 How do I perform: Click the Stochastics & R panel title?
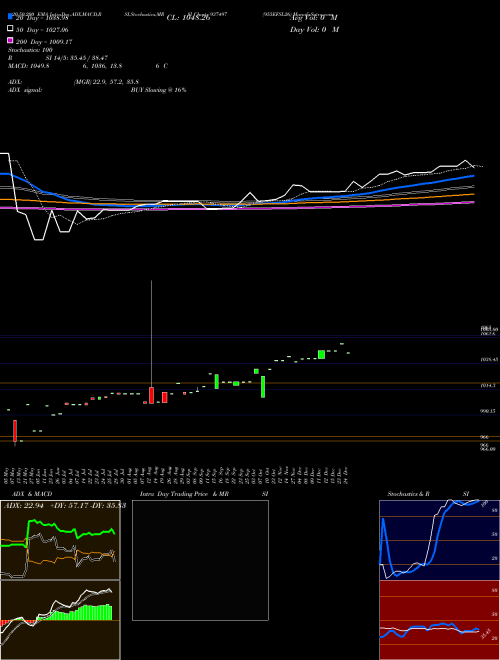click(x=408, y=494)
